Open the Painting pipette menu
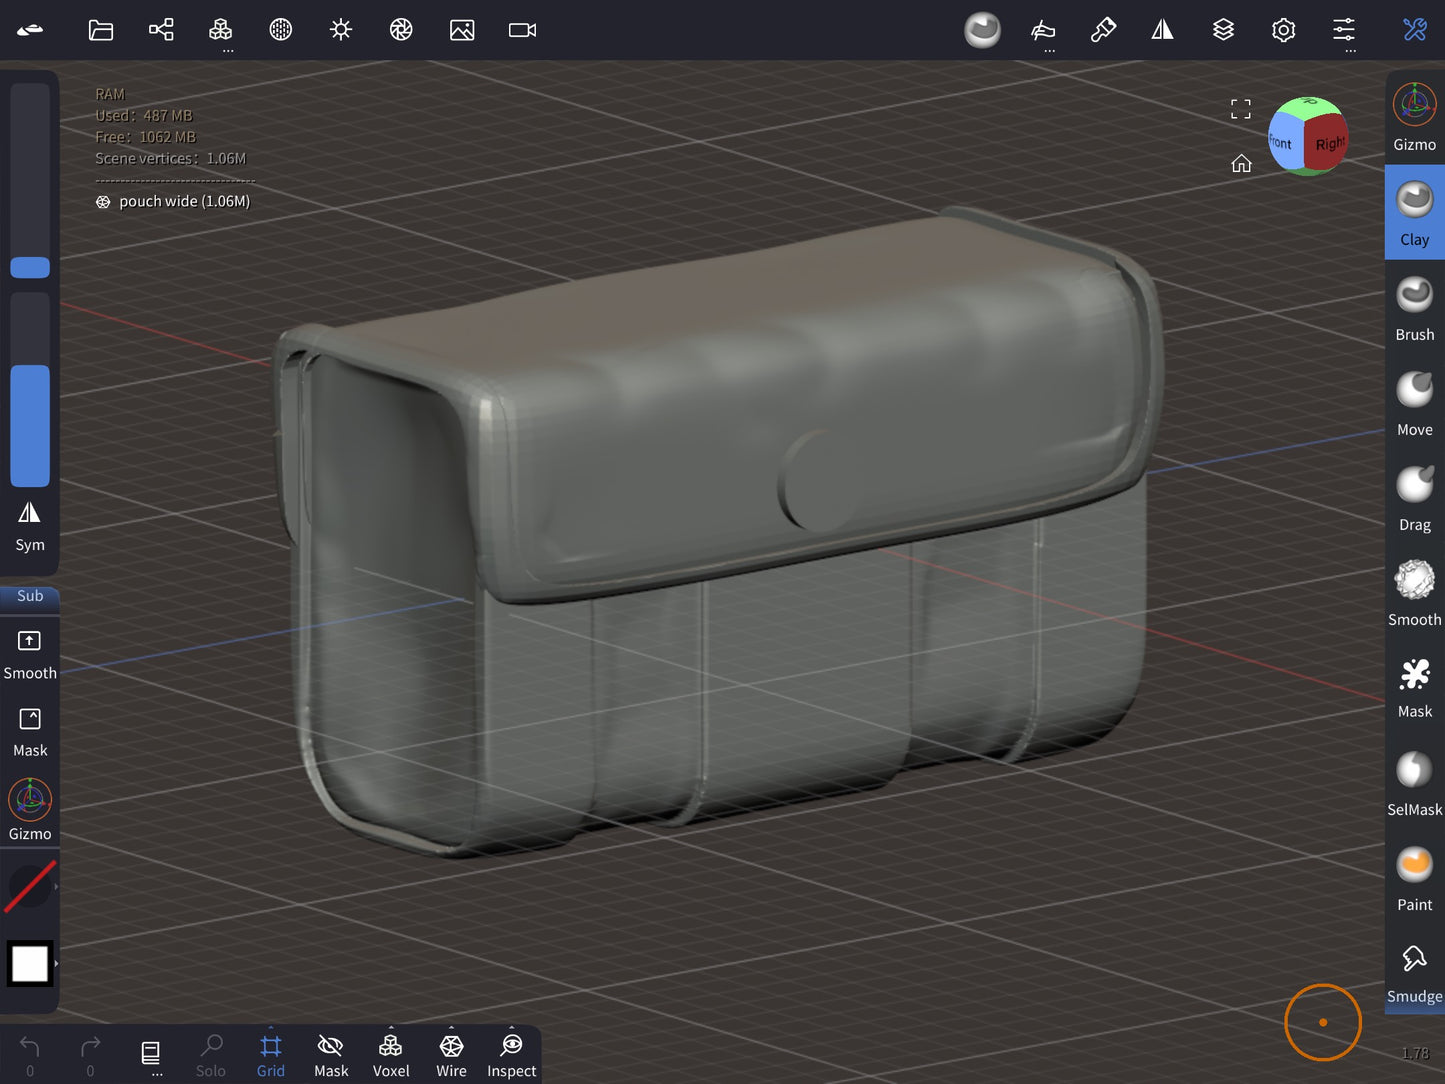This screenshot has height=1084, width=1445. pos(1103,30)
